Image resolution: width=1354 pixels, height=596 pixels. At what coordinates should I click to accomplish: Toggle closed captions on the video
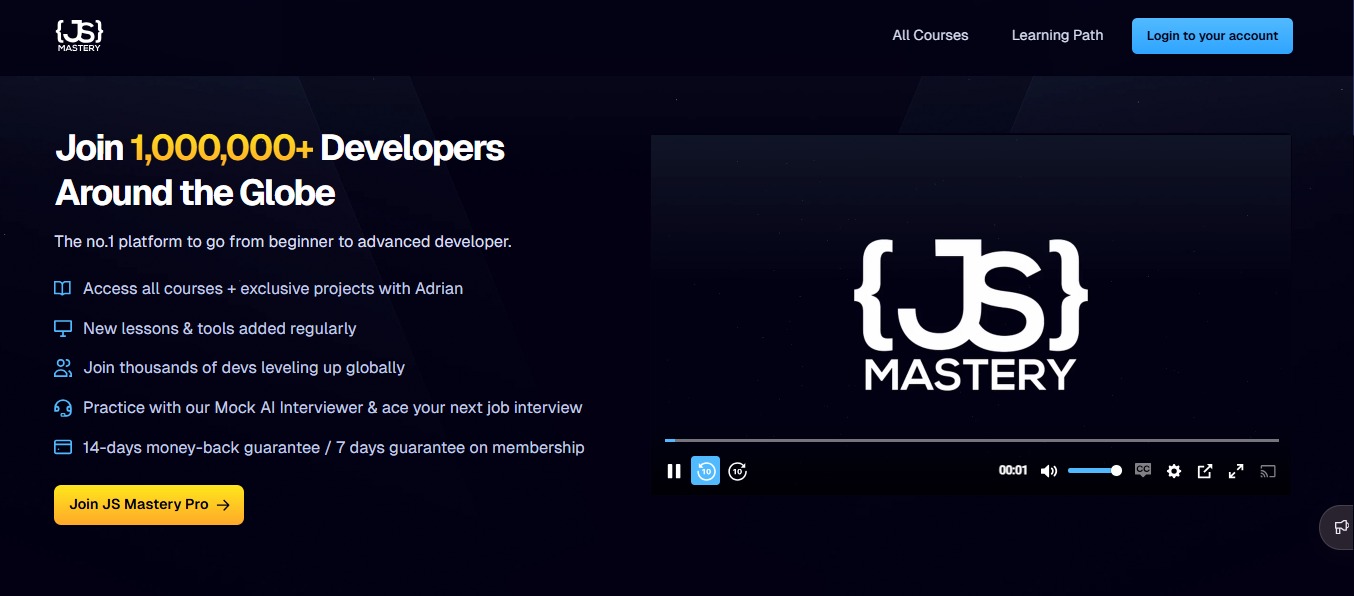click(1143, 470)
